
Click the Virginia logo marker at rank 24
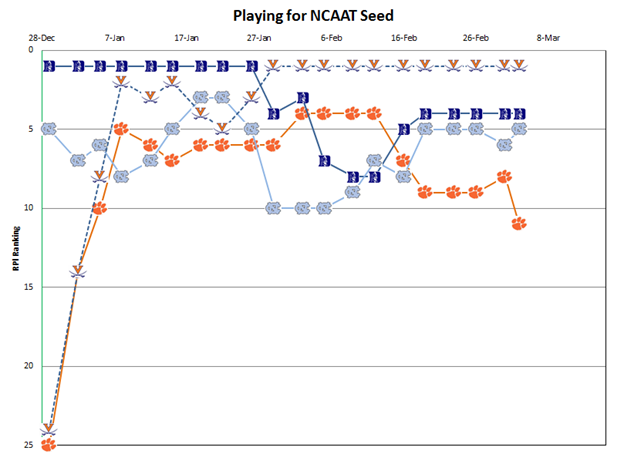coord(48,428)
